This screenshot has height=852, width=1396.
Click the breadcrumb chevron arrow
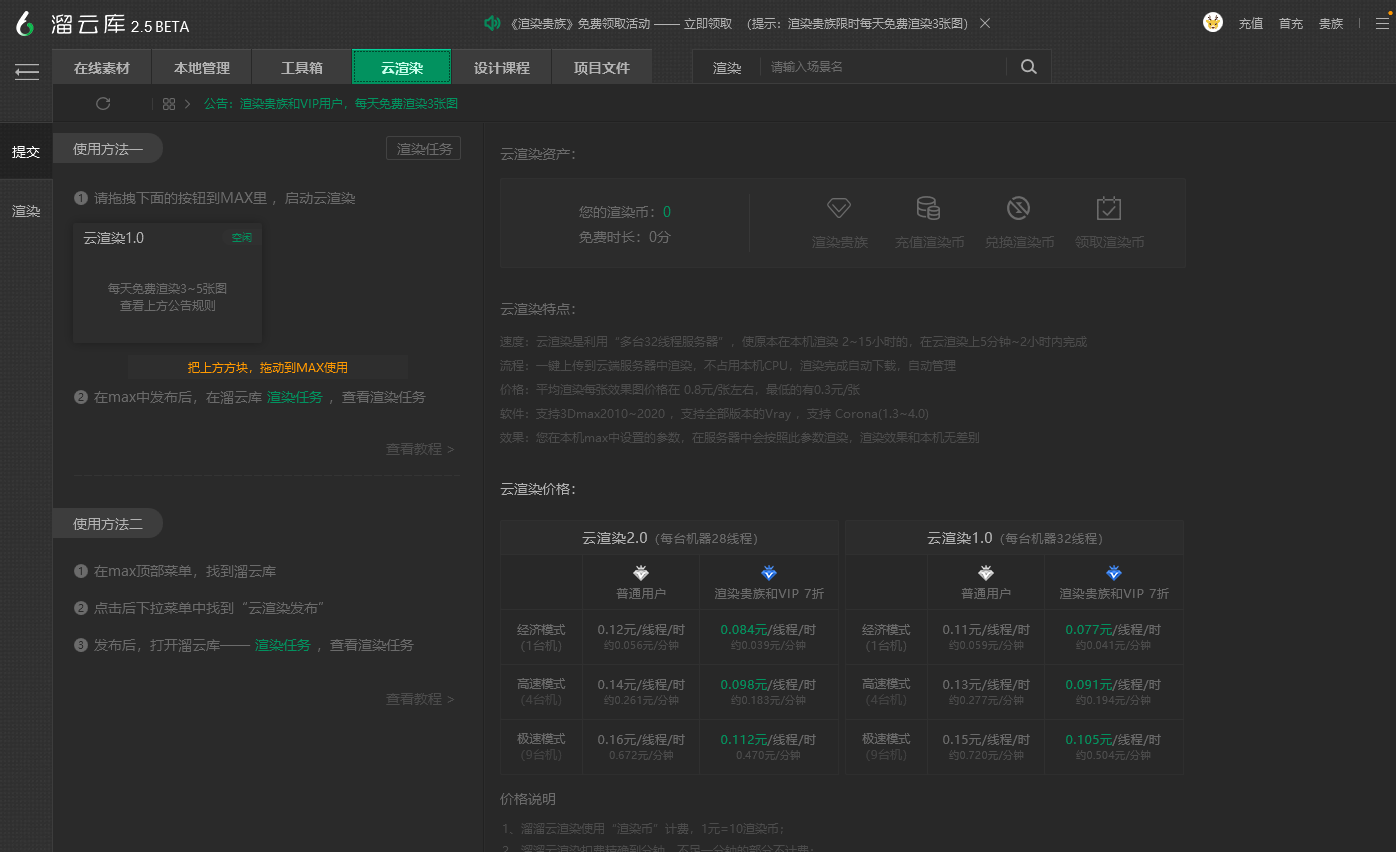point(187,104)
